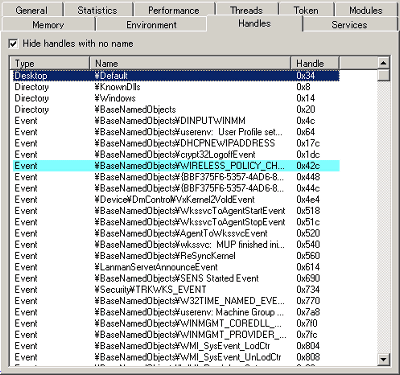Sort list by Type column header
The height and width of the screenshot is (375, 400).
point(51,63)
